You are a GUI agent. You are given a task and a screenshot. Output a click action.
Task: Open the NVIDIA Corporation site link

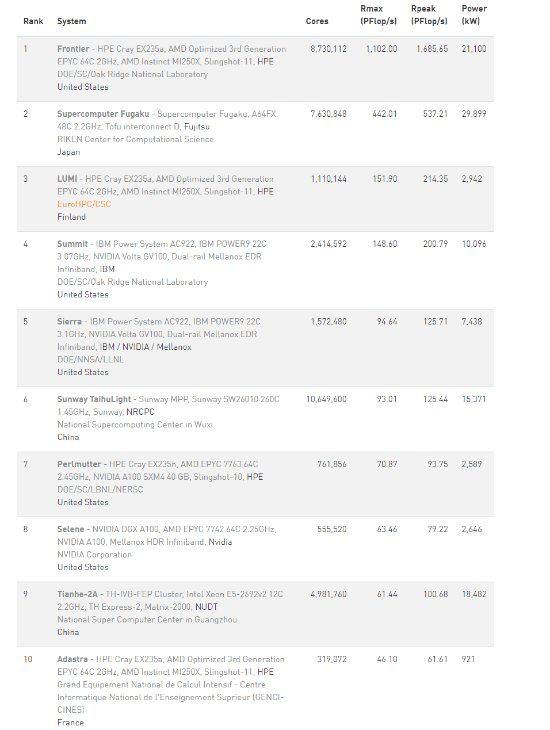(x=95, y=554)
